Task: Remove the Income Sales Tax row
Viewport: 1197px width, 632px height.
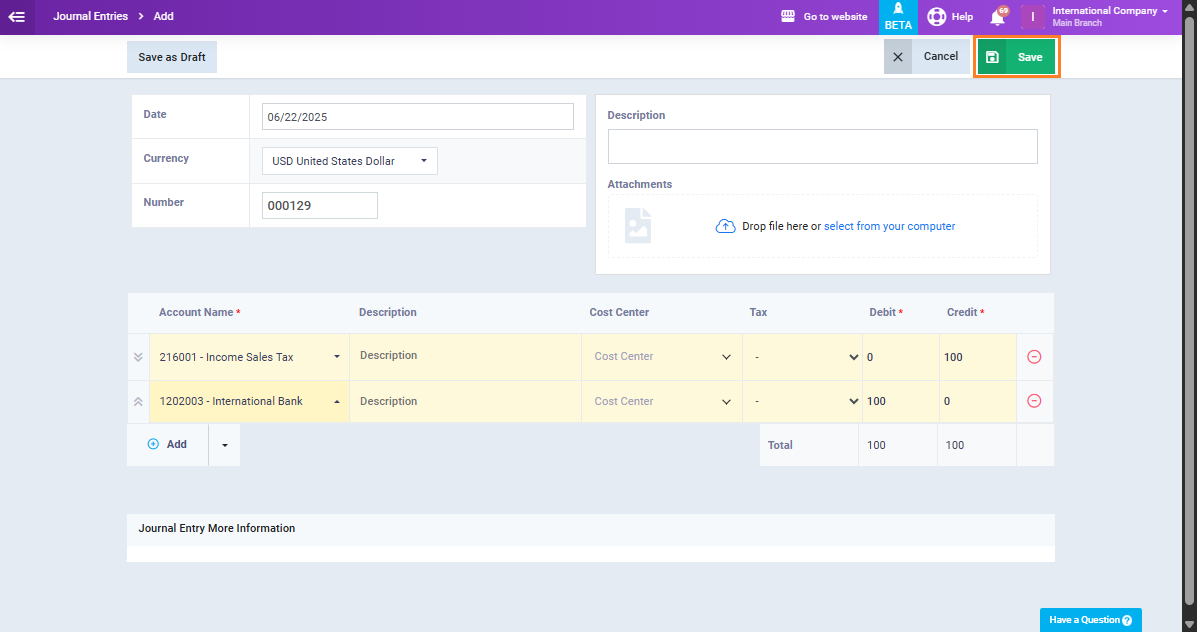Action: coord(1034,356)
